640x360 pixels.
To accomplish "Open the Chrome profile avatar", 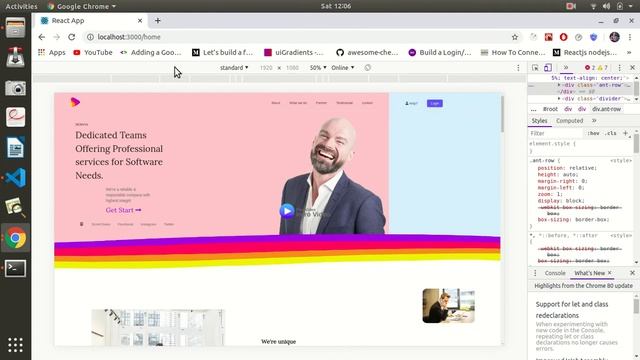I will [614, 37].
